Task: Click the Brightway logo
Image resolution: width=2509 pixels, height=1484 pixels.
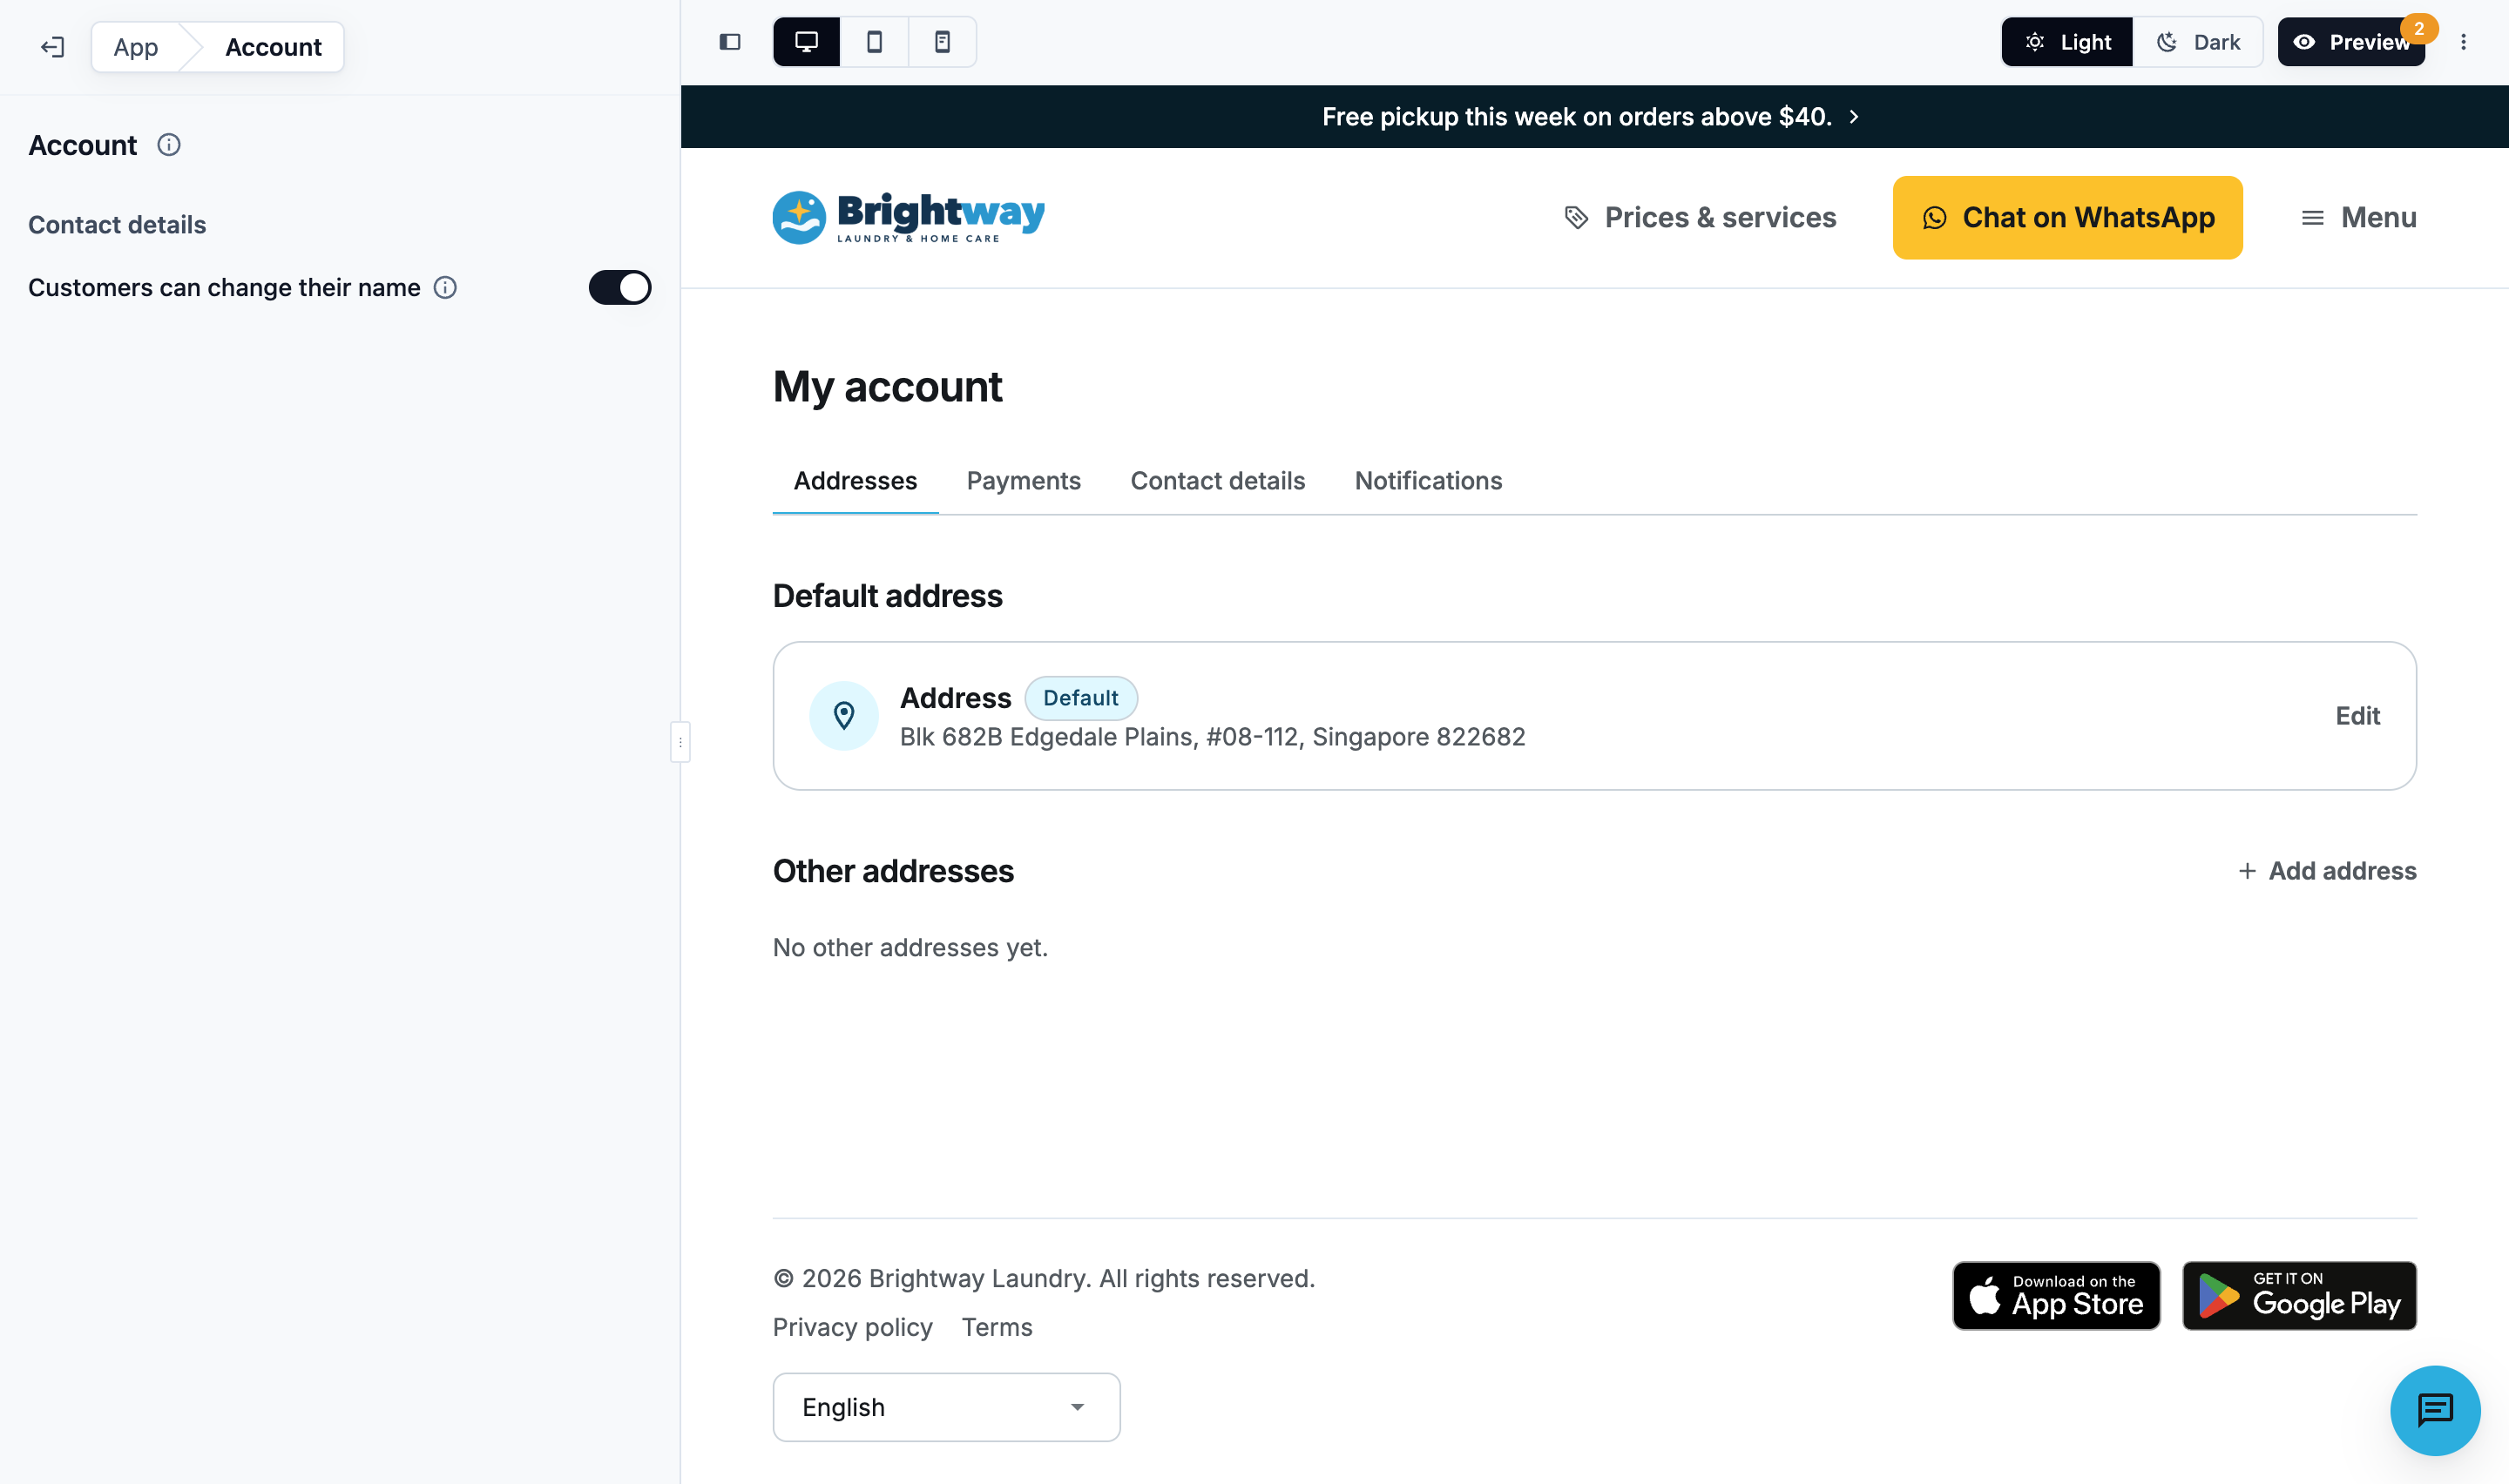Action: pyautogui.click(x=908, y=217)
